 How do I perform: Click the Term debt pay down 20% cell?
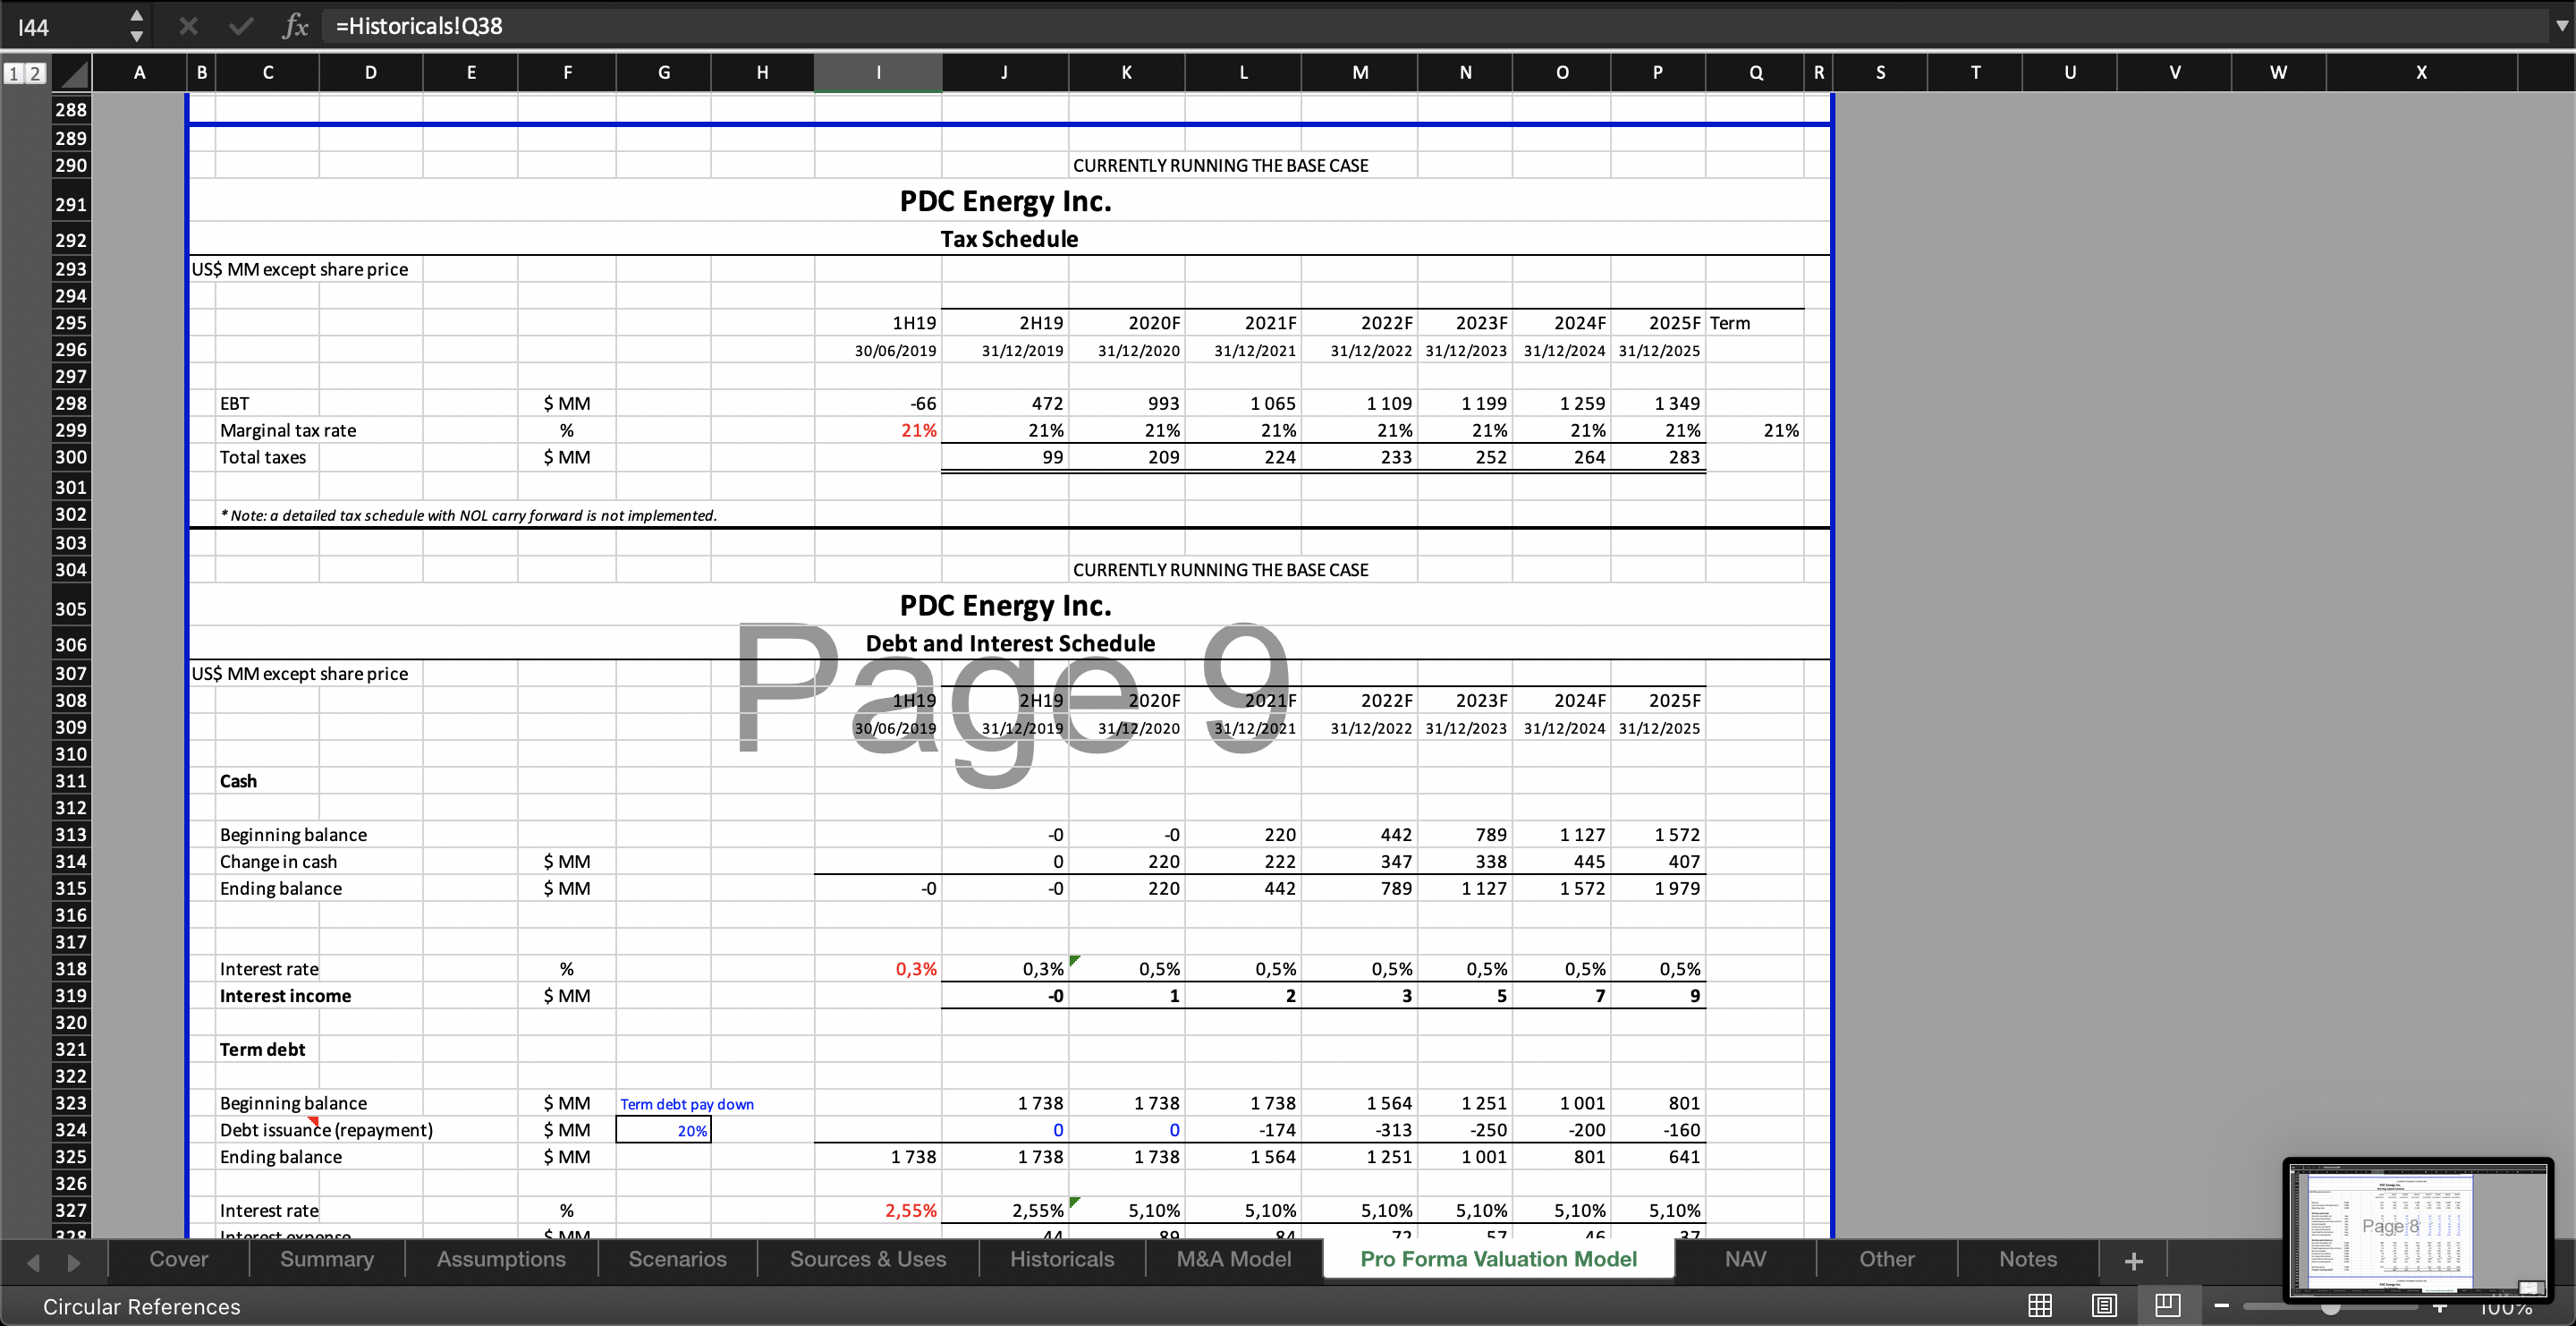click(x=664, y=1130)
